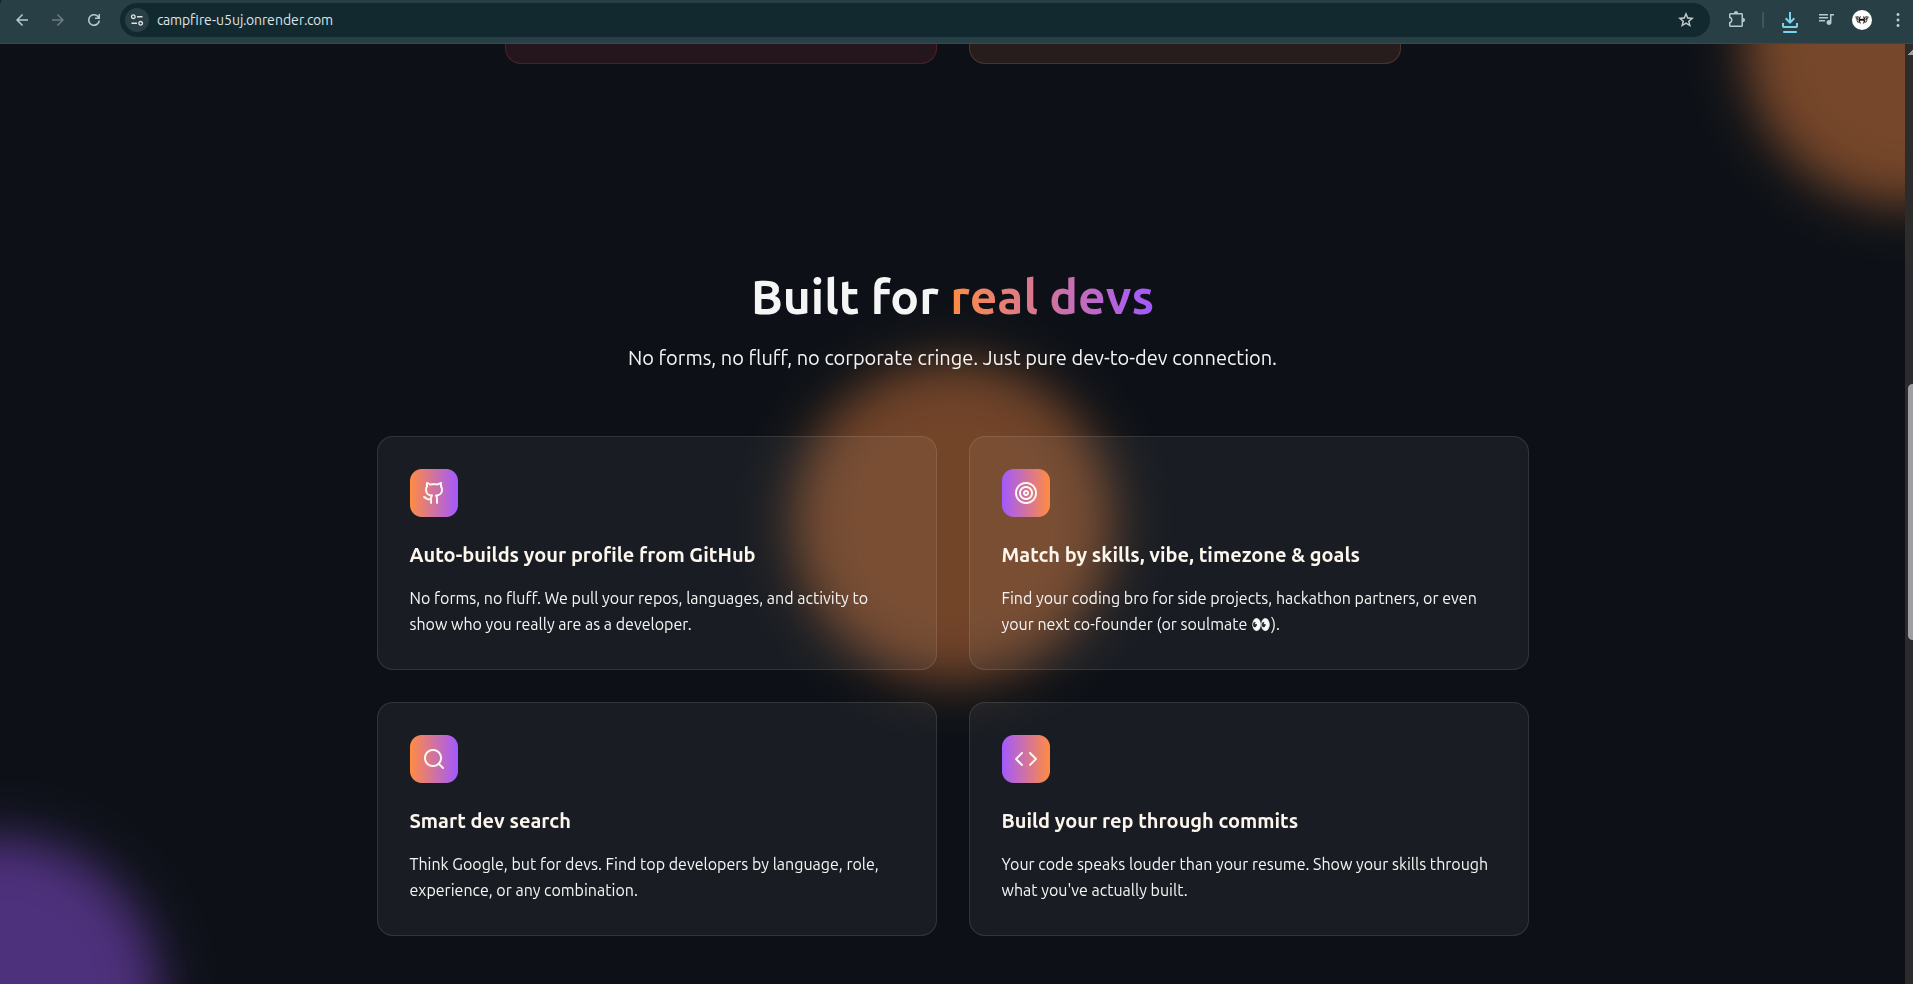Bookmark the page via the star icon

1687,20
